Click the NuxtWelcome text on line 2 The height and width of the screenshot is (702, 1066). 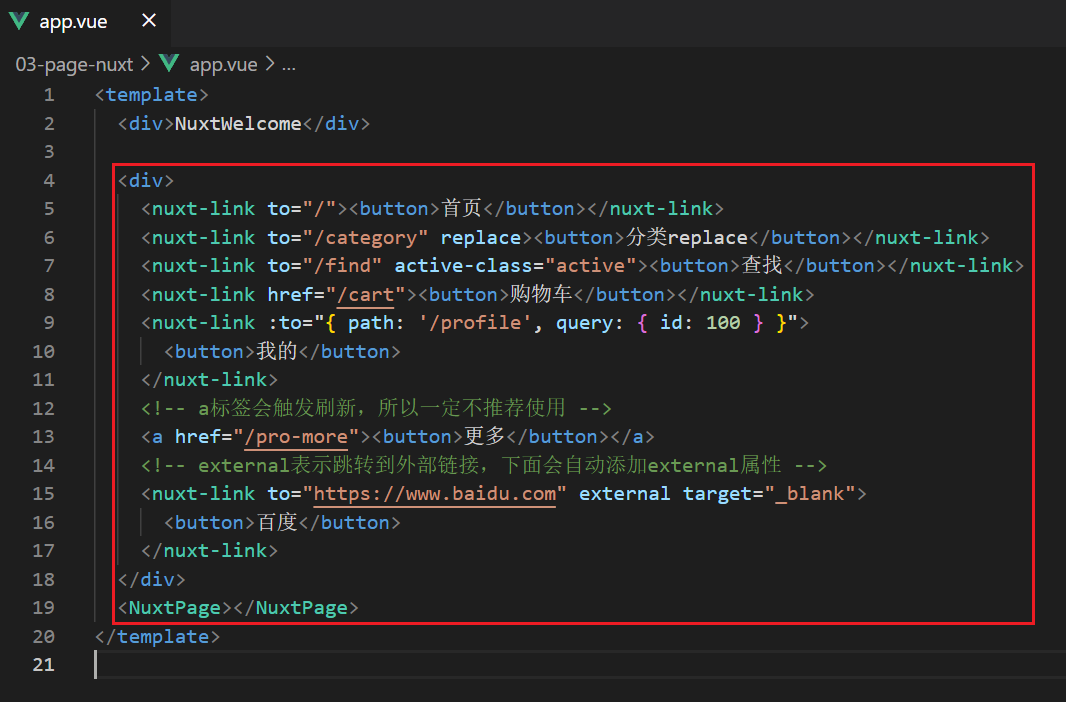238,124
